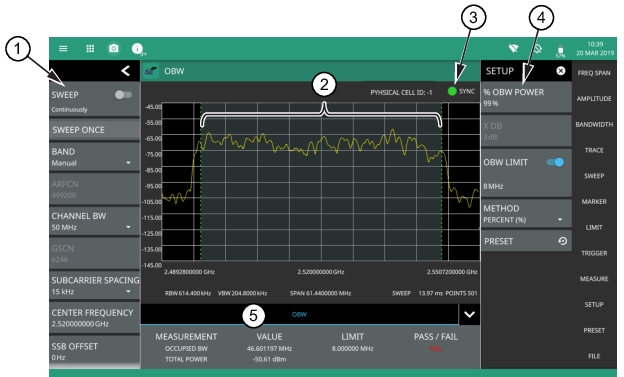Viewport: 624px width, 377px height.
Task: Close the SETUP panel with X icon
Action: point(561,71)
